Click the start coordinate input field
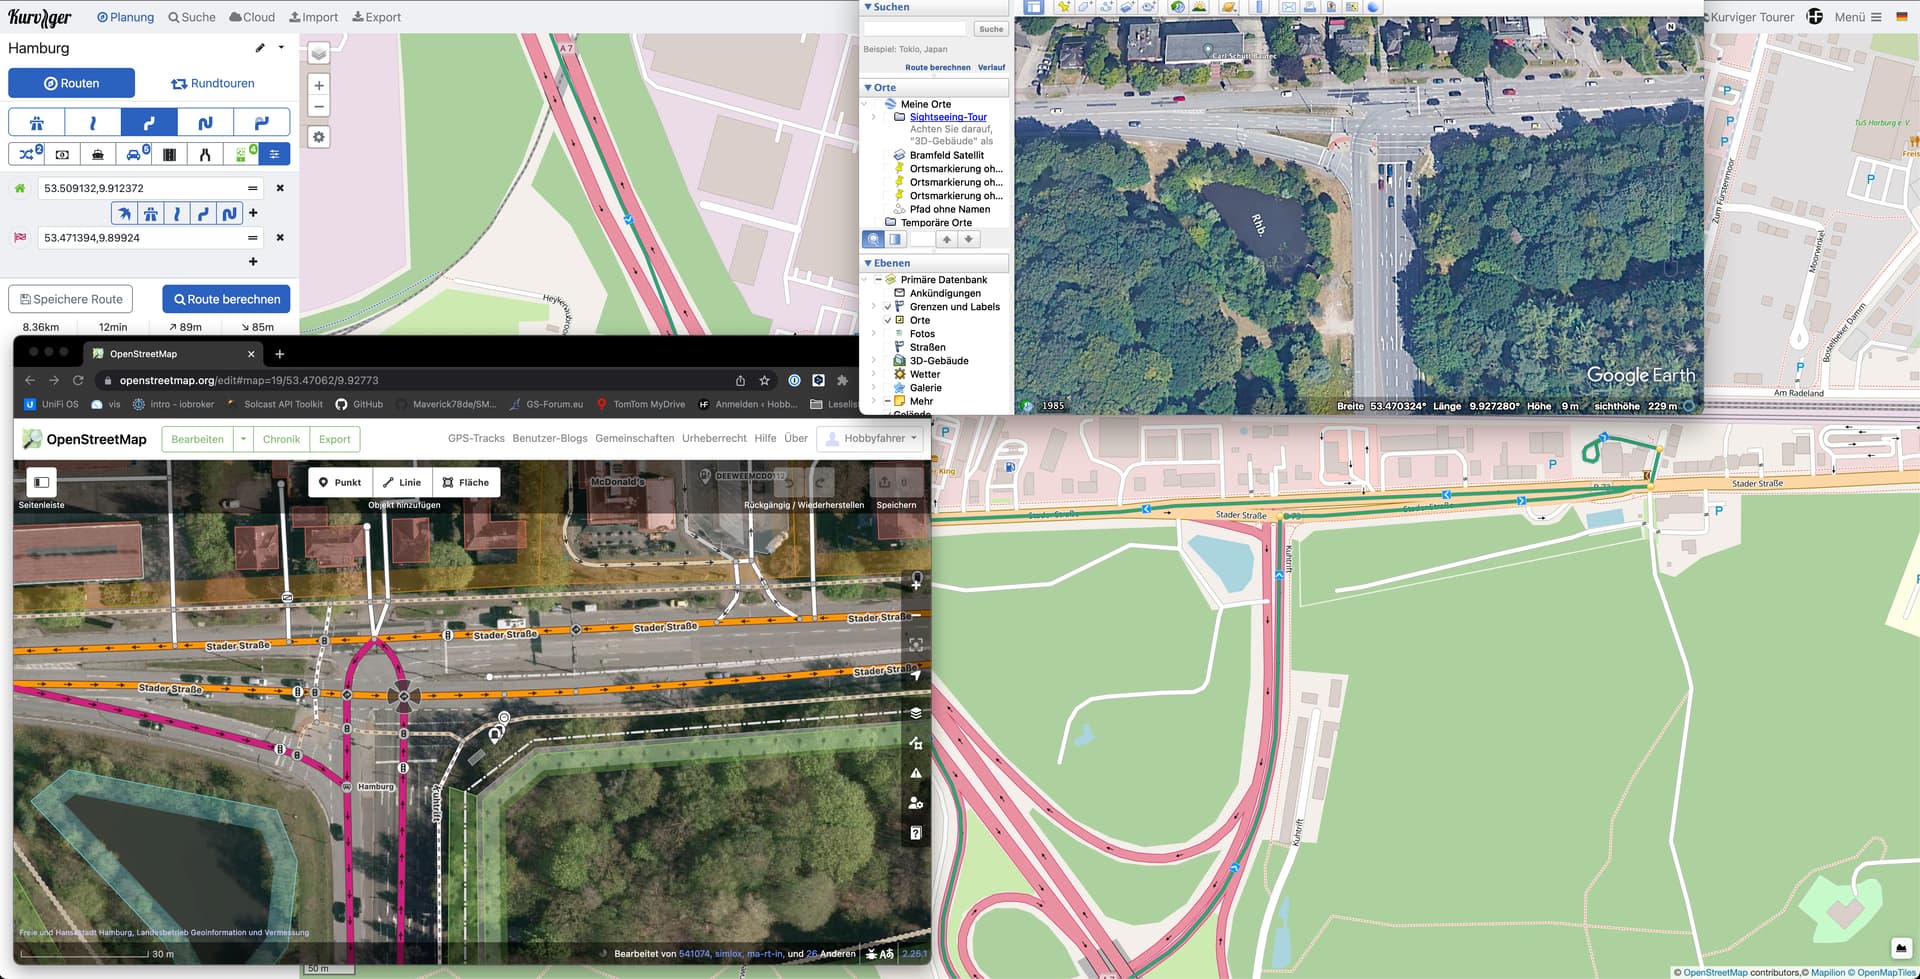1920x979 pixels. (140, 188)
